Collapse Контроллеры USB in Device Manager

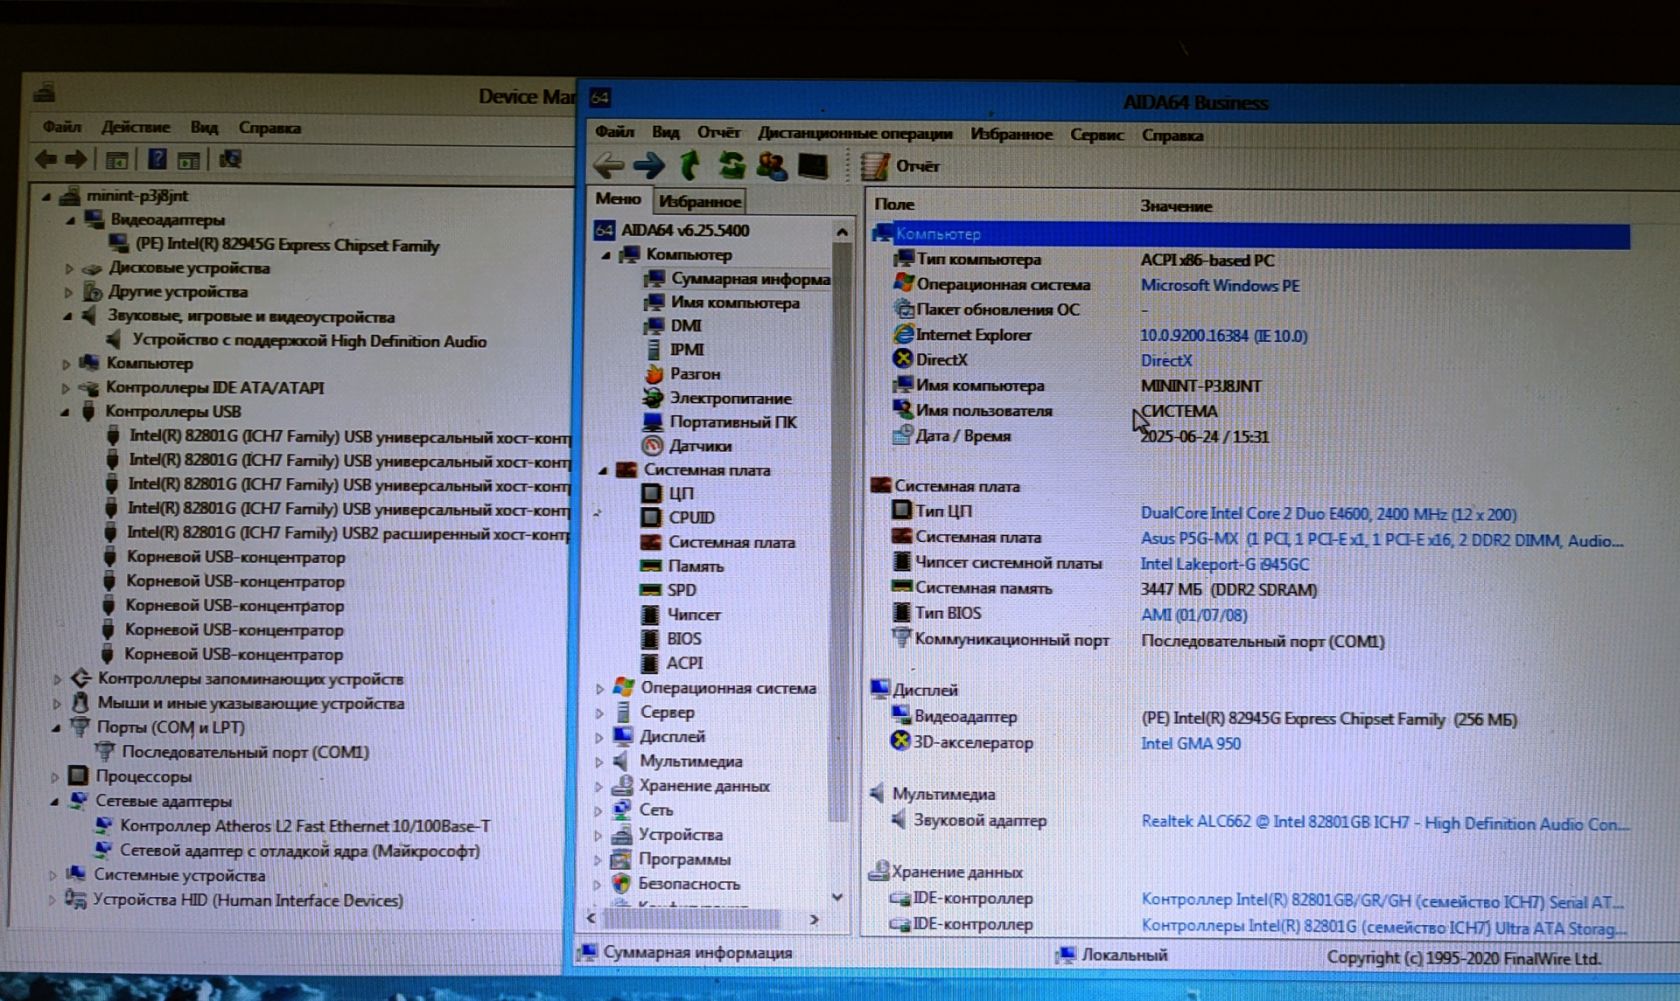(66, 411)
